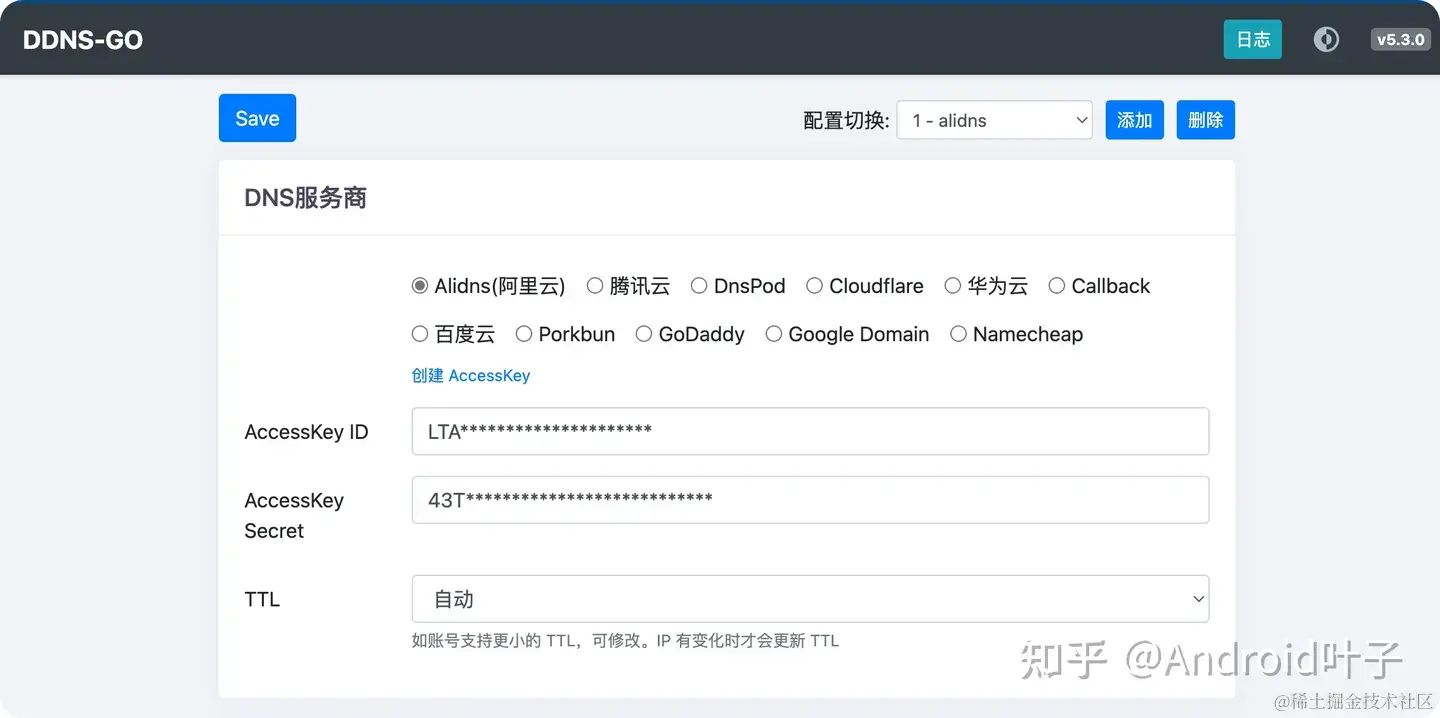Click the TTL field label
Image resolution: width=1440 pixels, height=718 pixels.
coord(262,600)
